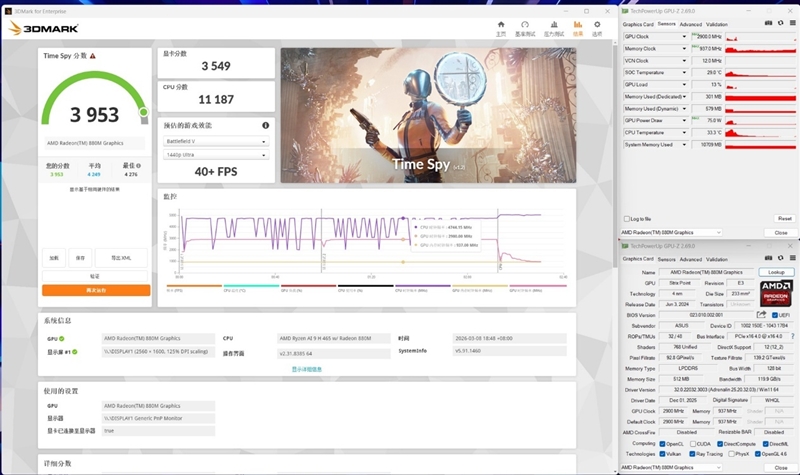Toggle the OpenGL 4.6 checkbox
800x475 pixels.
758,454
